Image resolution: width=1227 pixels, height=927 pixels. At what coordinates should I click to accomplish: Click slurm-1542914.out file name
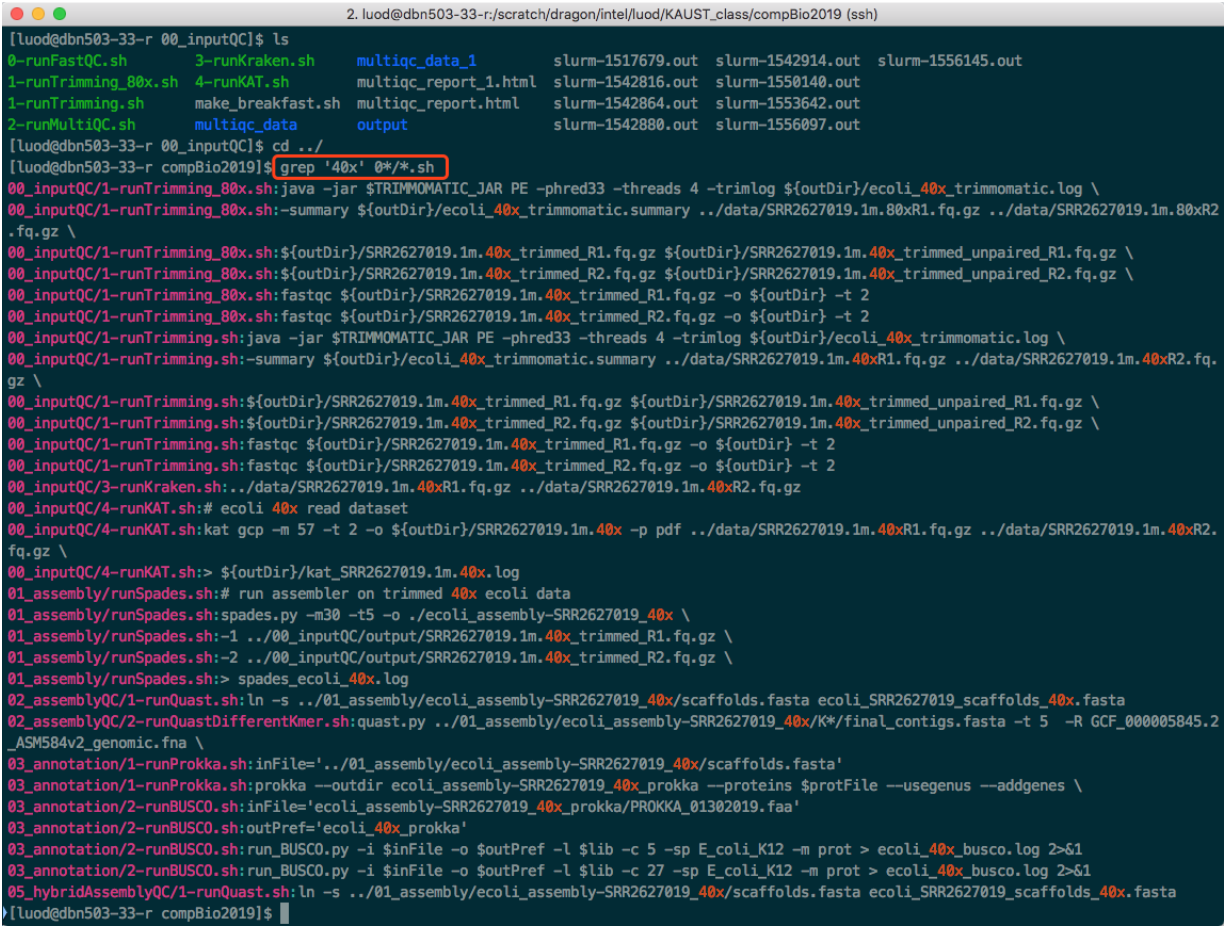tap(788, 61)
